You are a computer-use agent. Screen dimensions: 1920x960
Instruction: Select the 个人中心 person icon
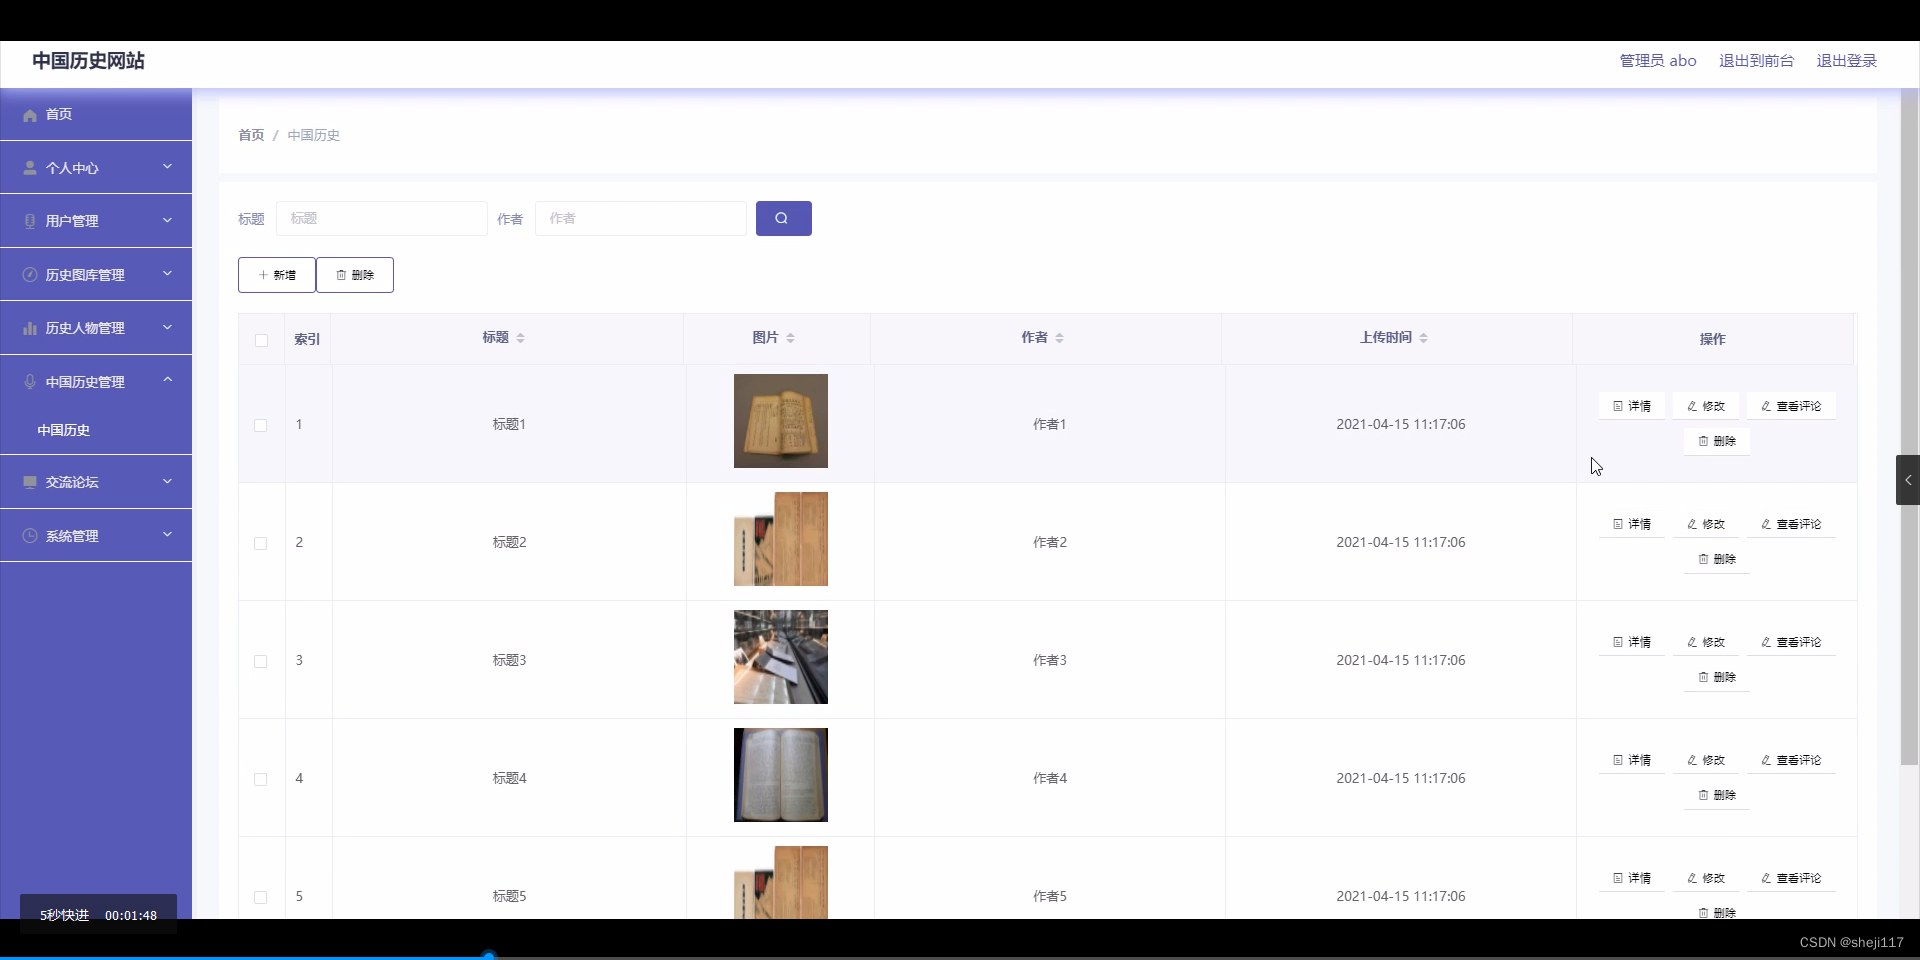(29, 167)
